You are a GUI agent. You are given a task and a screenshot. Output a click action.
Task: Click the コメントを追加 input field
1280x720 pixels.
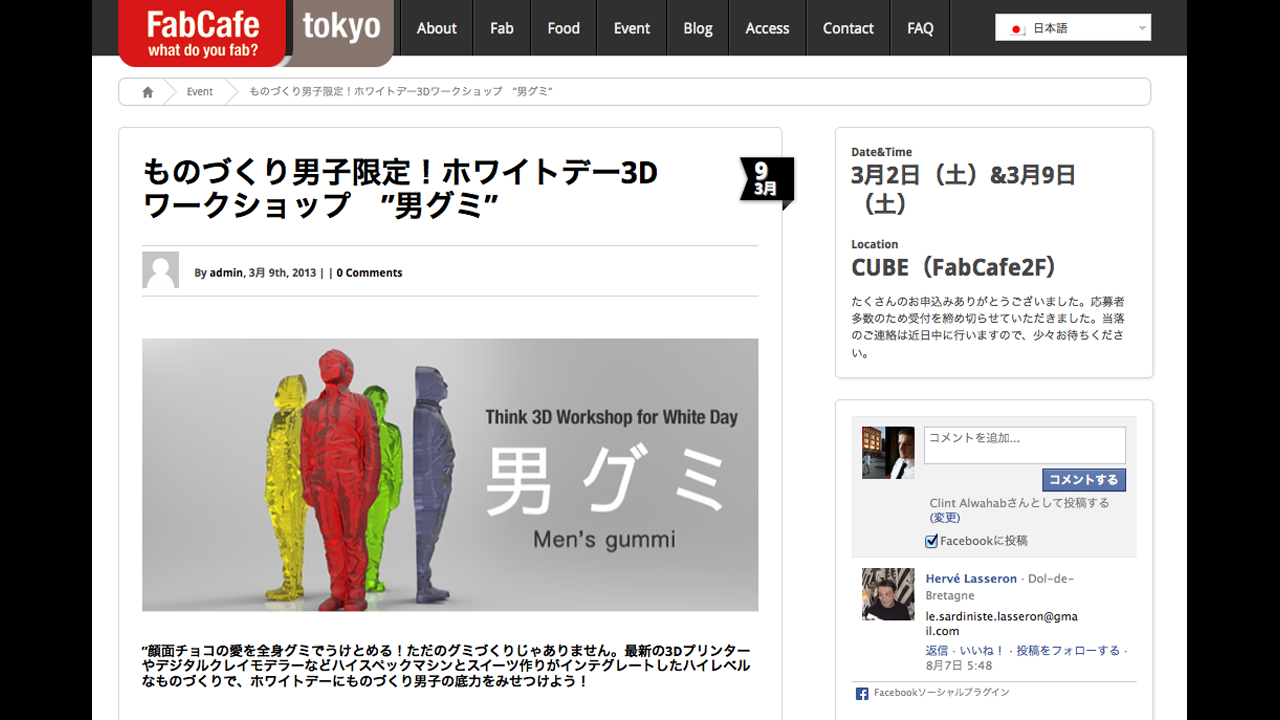point(1025,445)
